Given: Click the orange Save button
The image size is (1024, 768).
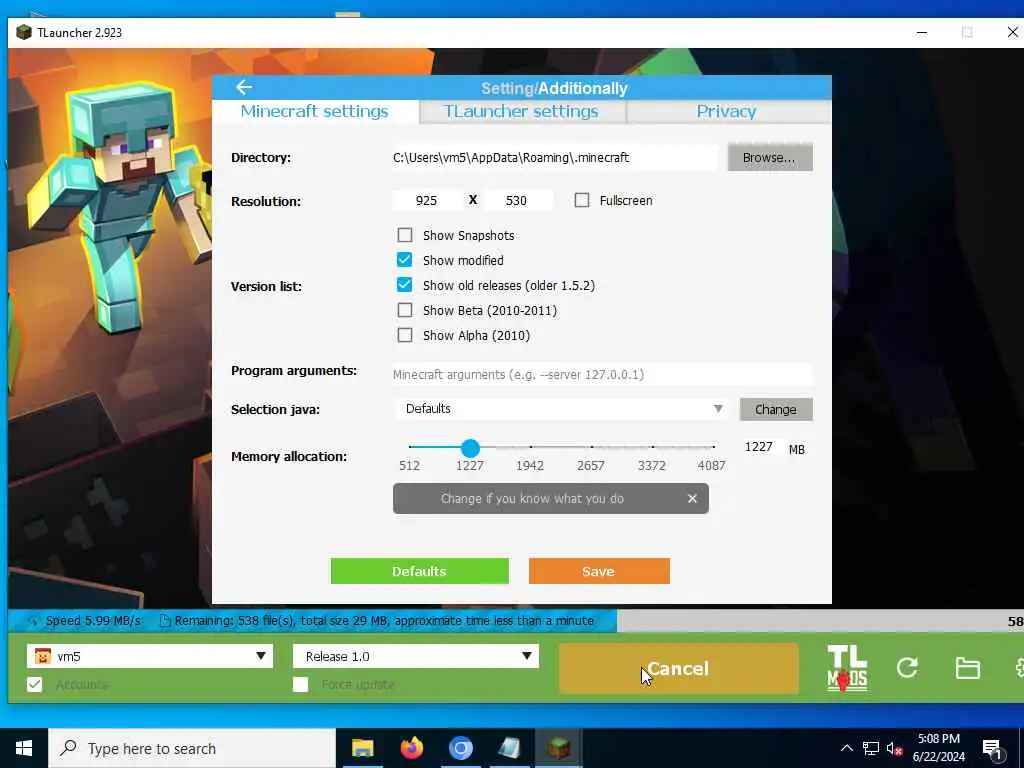Looking at the screenshot, I should [x=599, y=571].
